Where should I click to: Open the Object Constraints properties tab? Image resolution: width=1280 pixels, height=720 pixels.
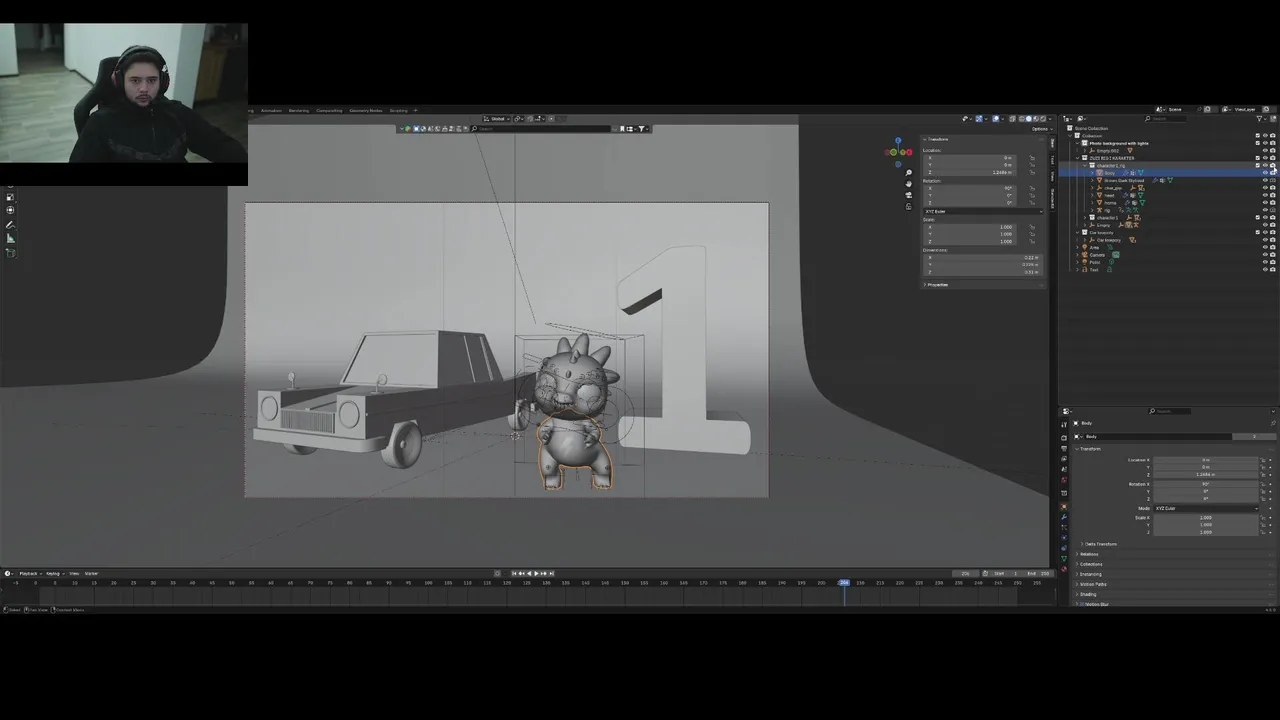click(x=1064, y=548)
